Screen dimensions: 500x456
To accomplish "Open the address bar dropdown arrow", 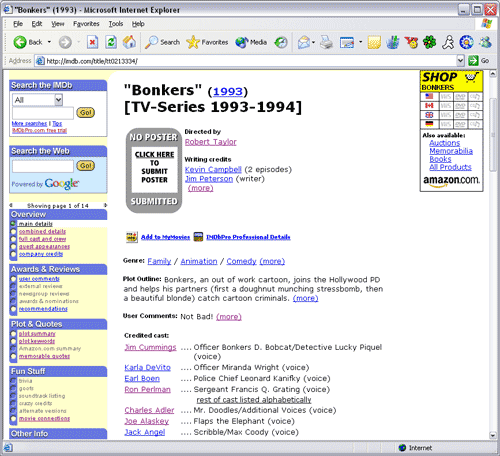I will coord(460,61).
